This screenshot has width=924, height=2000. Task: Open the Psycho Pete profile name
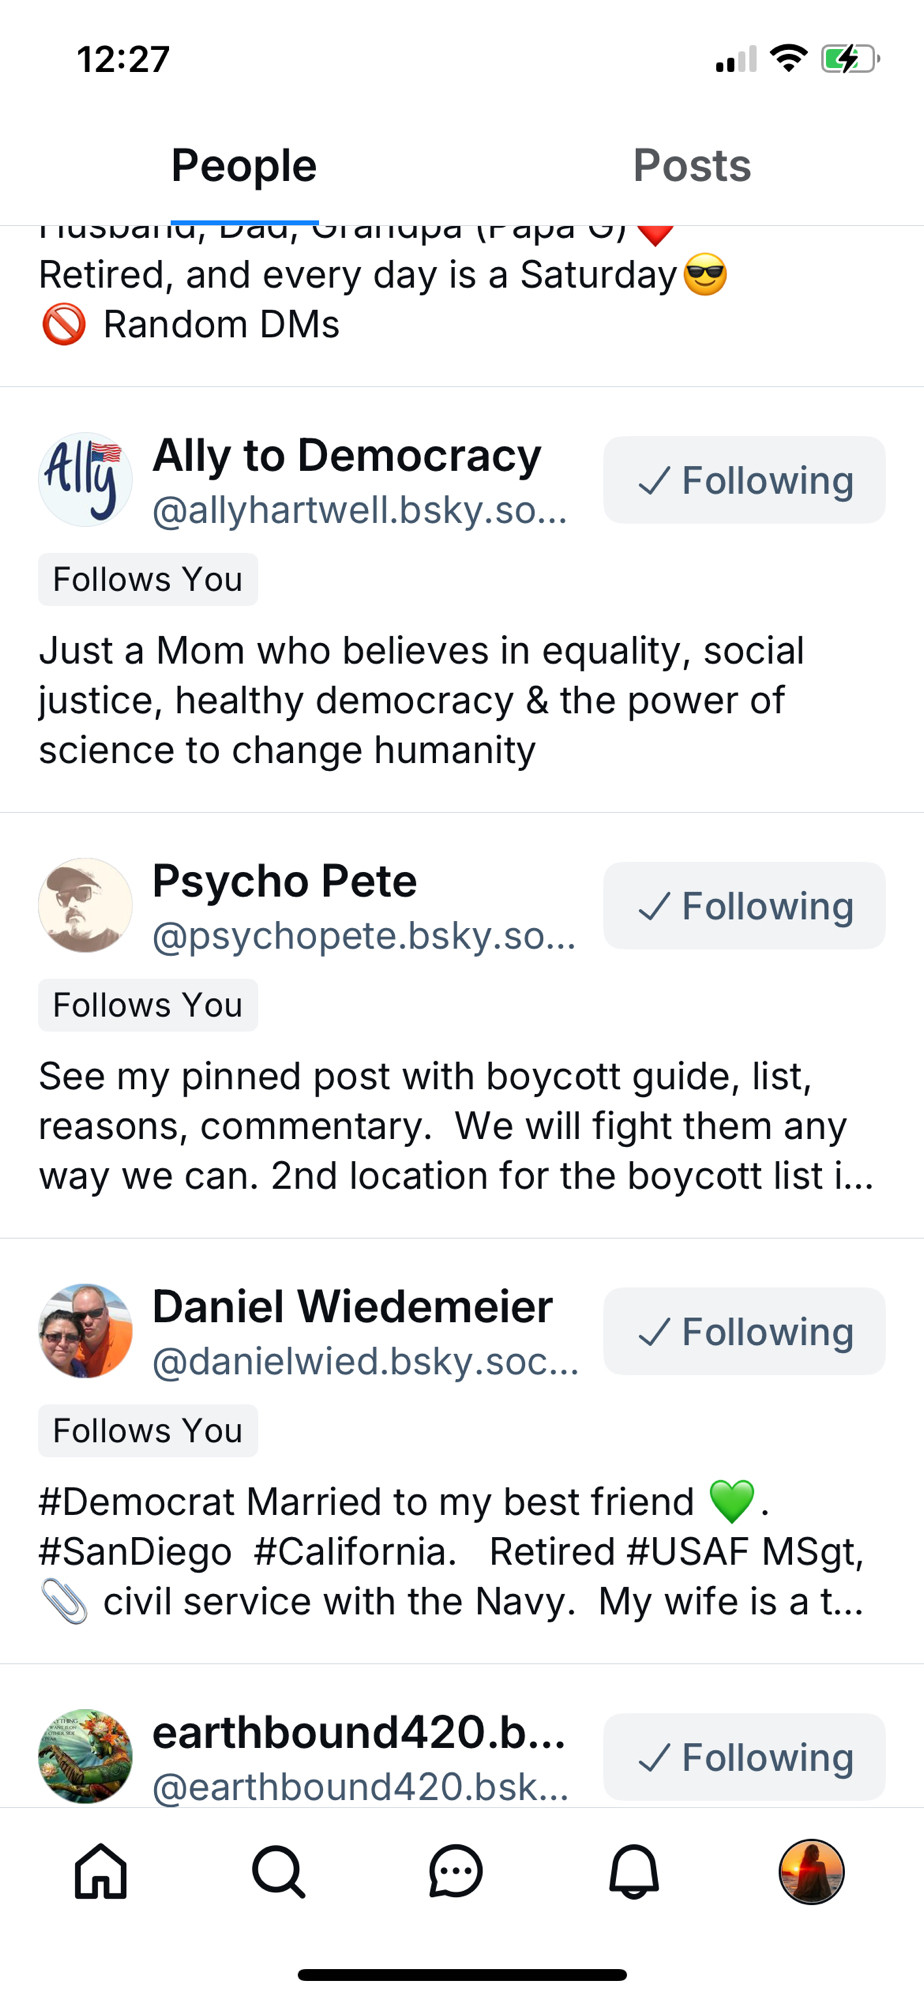pos(284,881)
